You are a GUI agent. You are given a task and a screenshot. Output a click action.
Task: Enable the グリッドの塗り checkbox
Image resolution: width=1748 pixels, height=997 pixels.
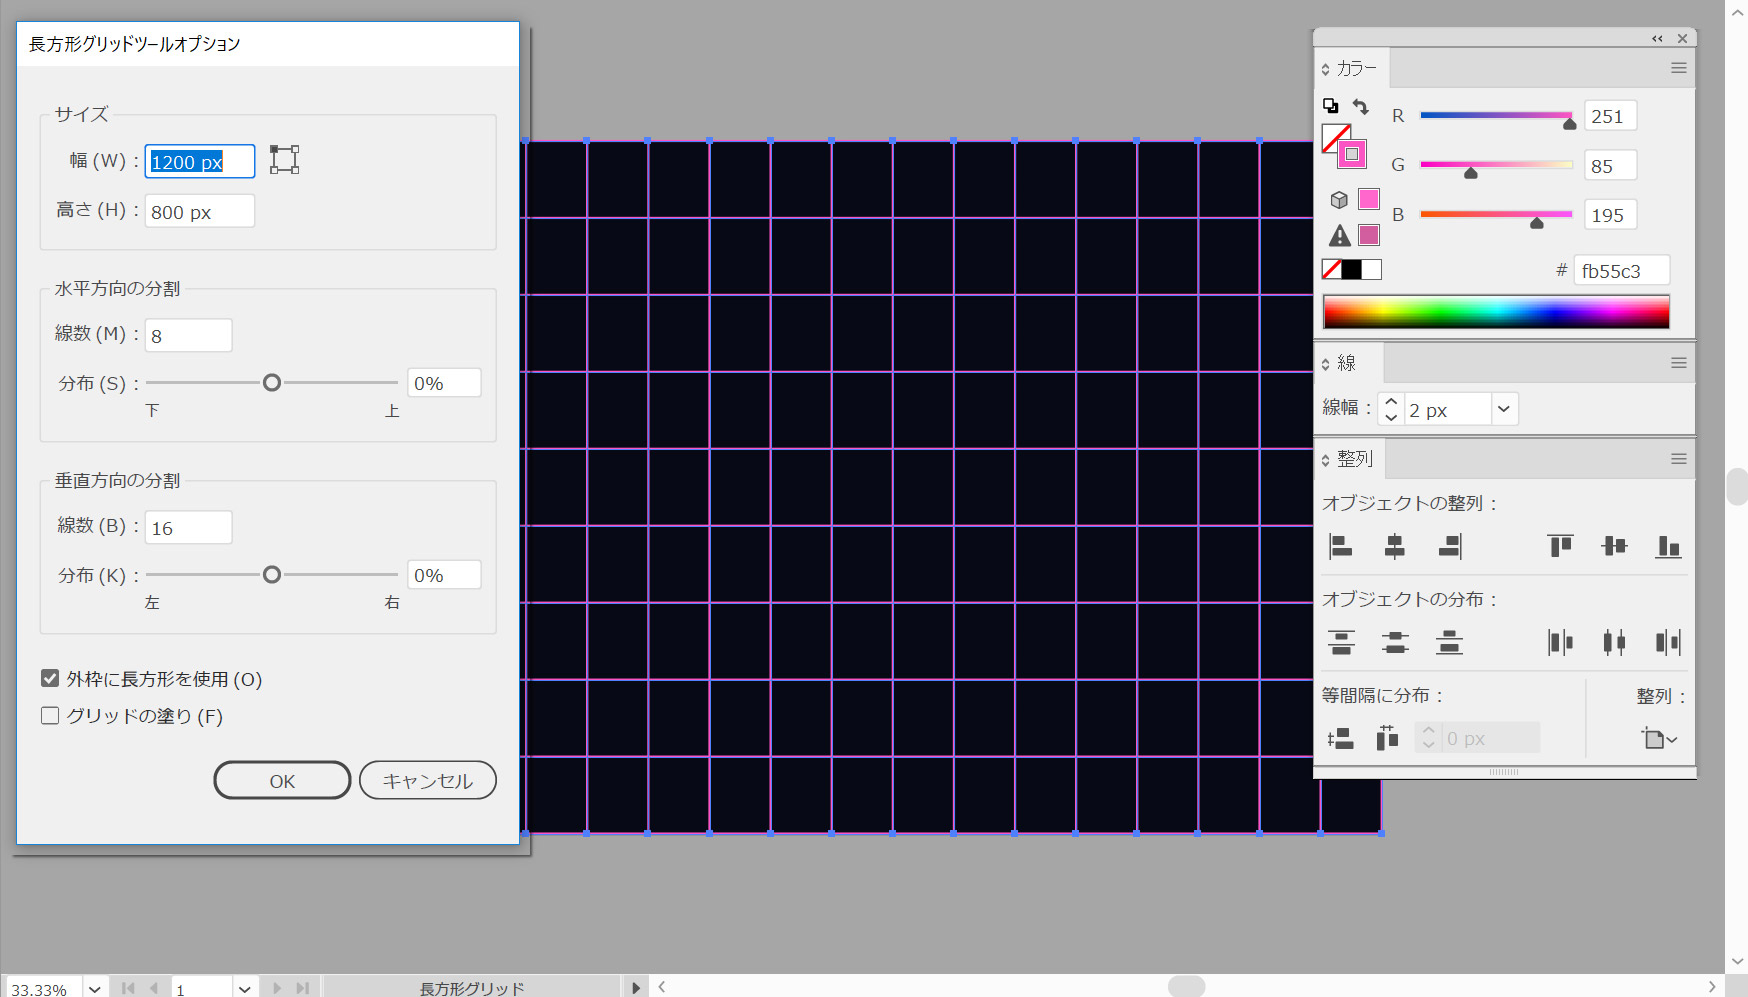pos(50,716)
